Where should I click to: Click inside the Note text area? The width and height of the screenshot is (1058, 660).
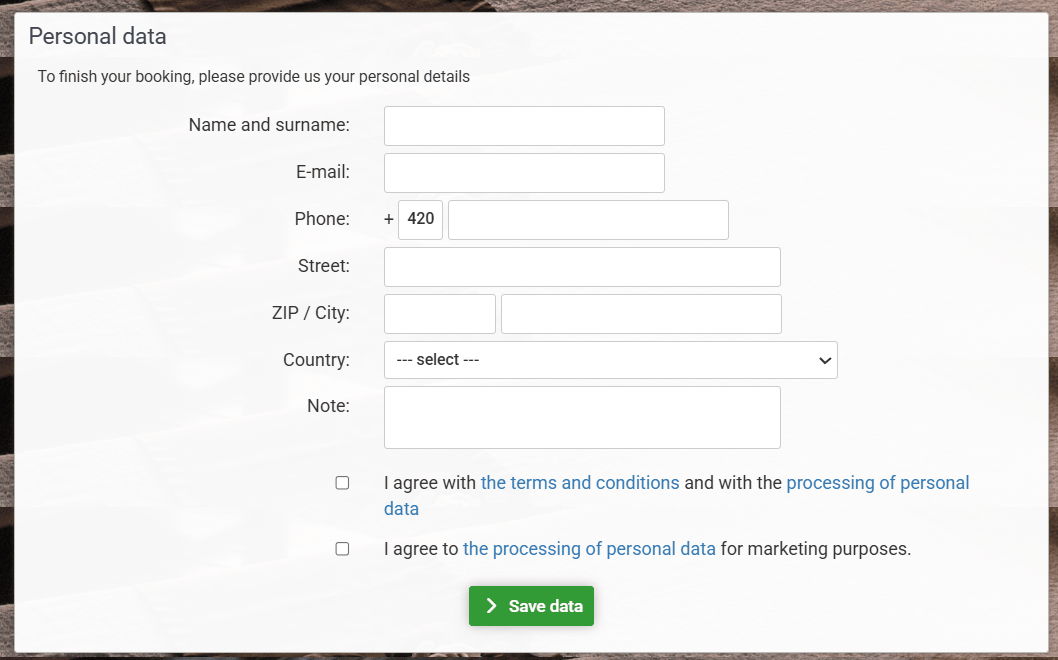coord(582,417)
